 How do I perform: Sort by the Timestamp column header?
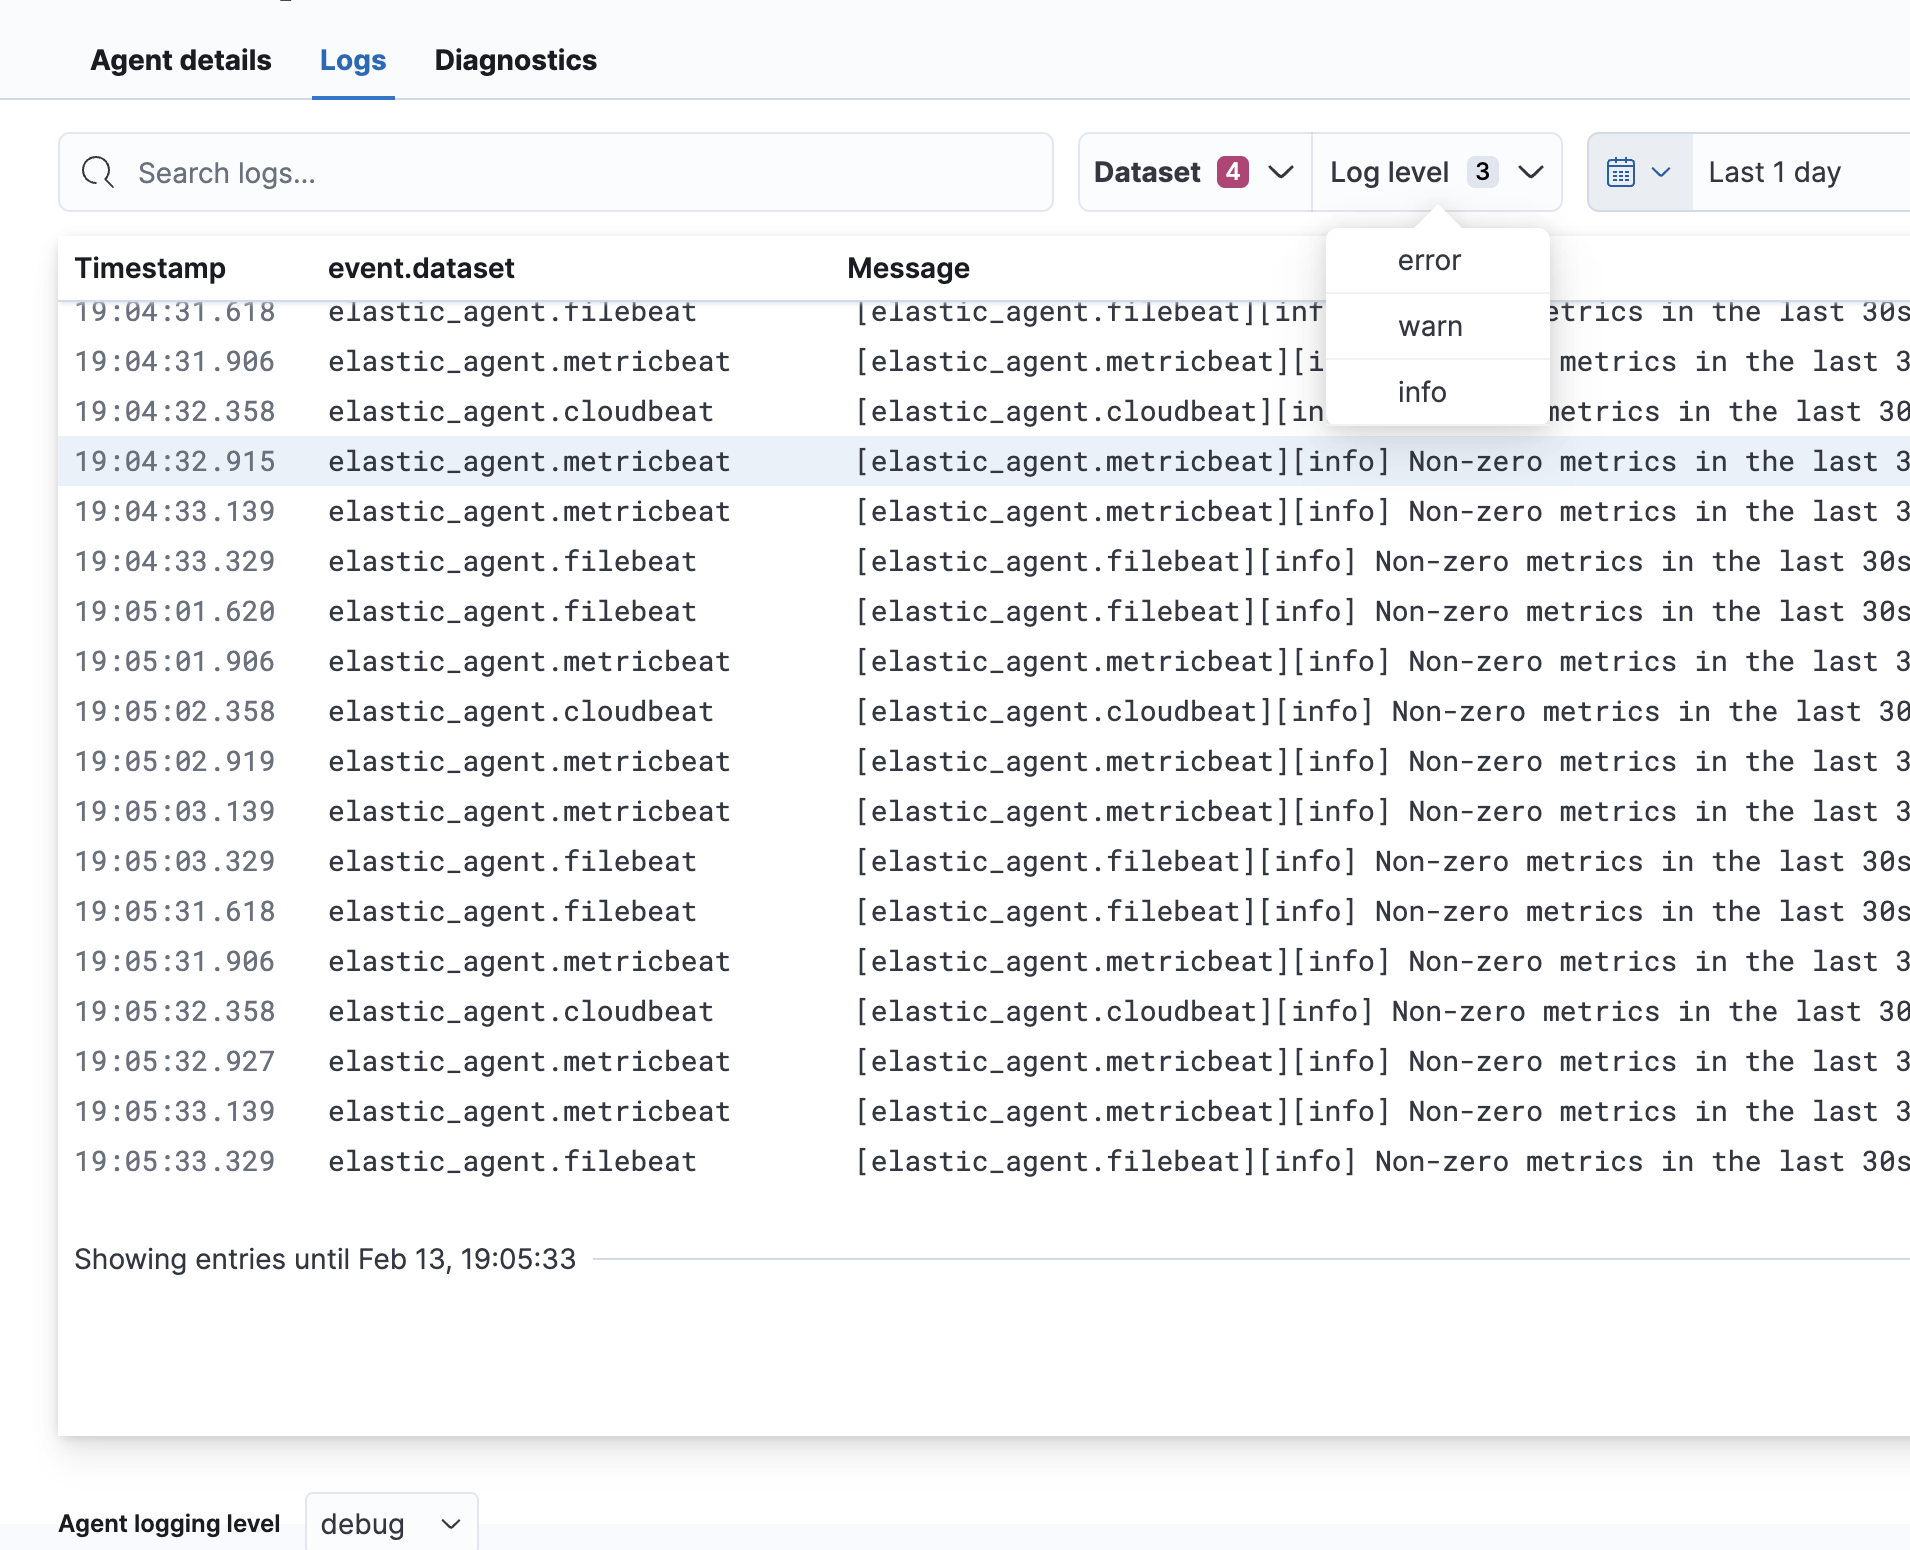(149, 268)
